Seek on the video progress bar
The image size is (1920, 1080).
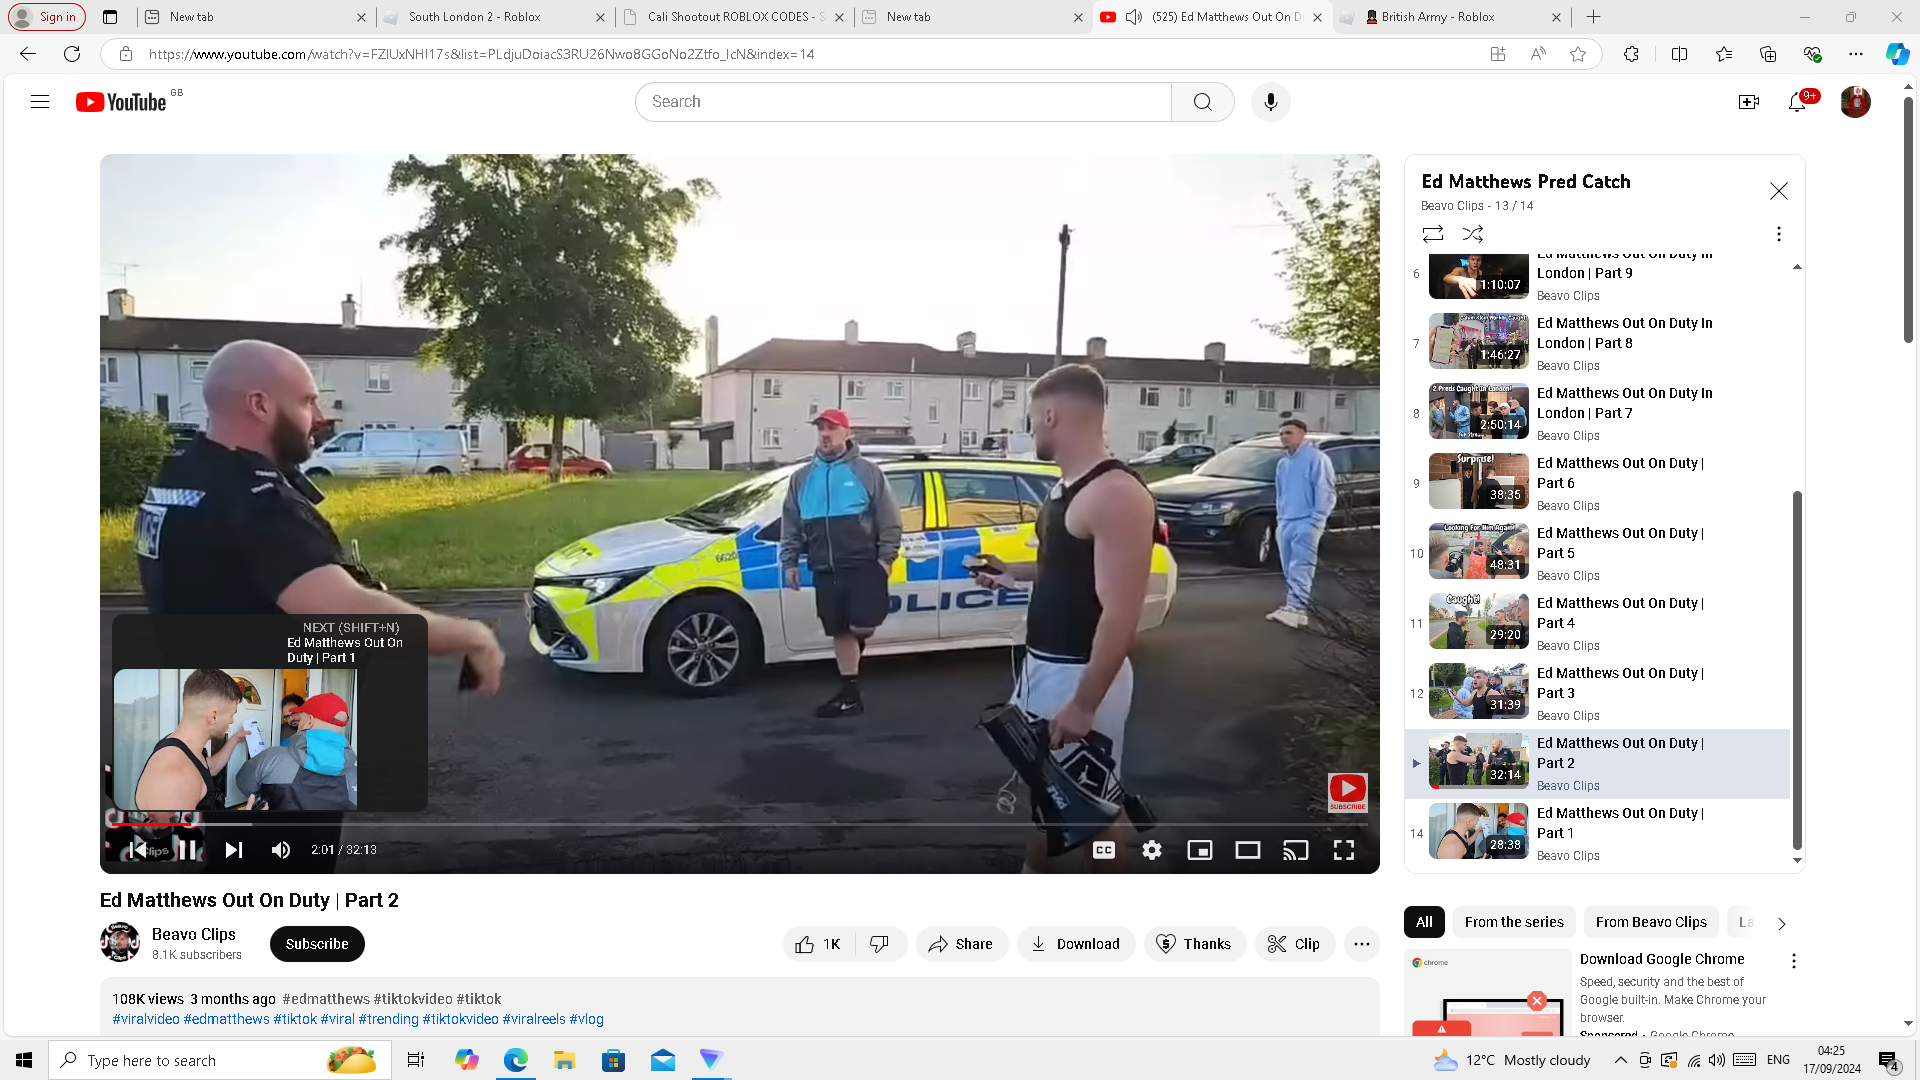[x=739, y=824]
